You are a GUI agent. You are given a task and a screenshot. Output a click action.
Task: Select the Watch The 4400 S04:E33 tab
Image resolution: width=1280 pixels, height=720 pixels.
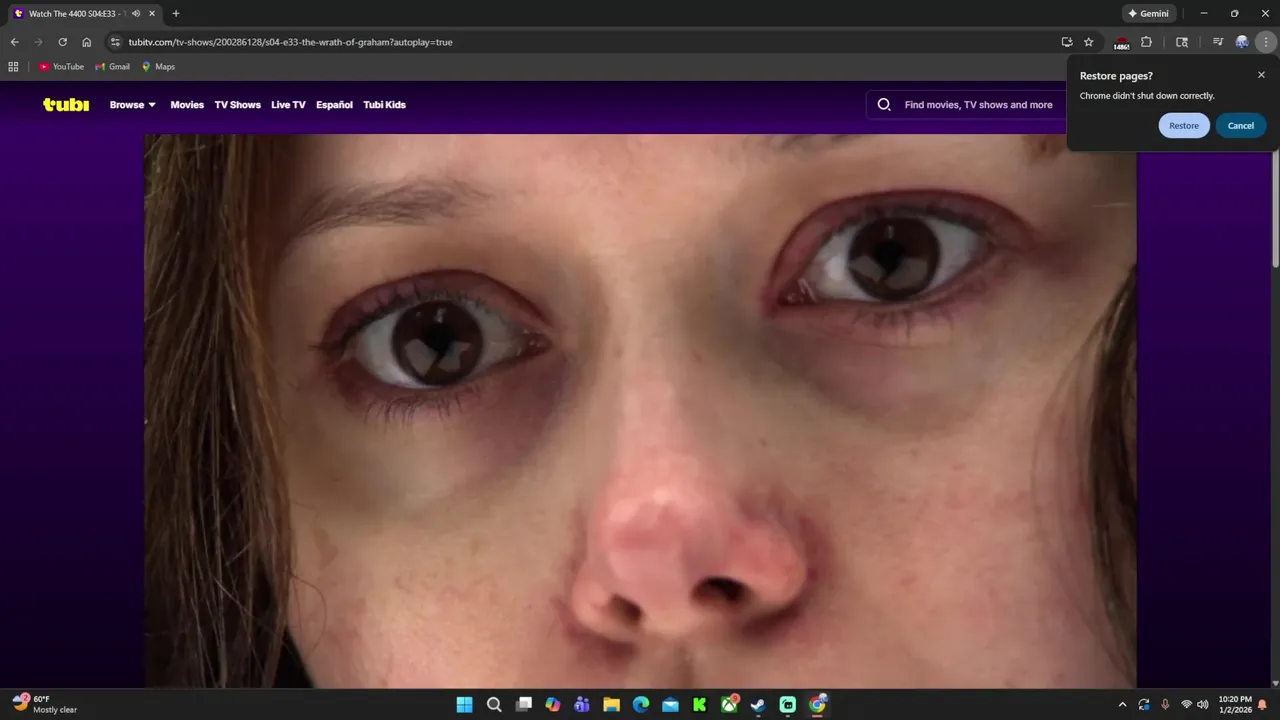click(84, 14)
